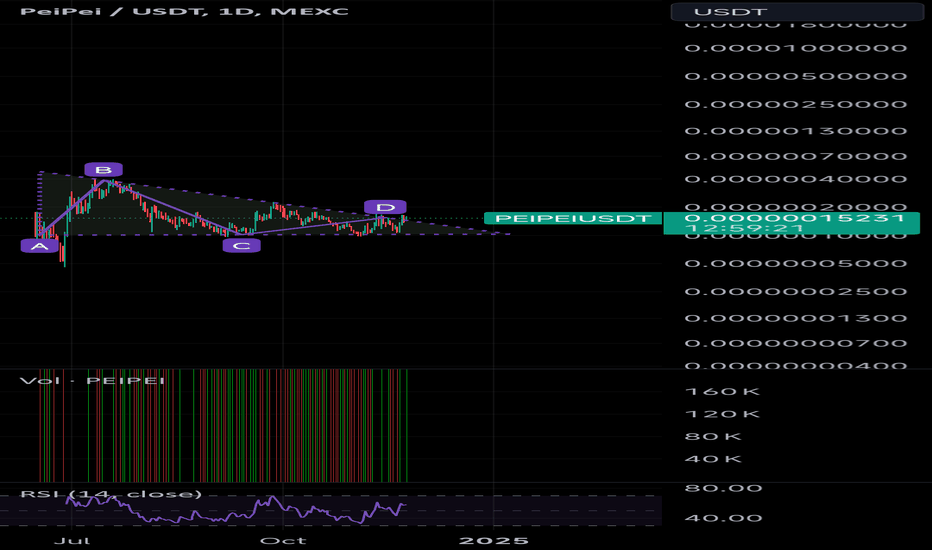Click the 40.00 RSI axis value
The image size is (932, 550).
coord(723,518)
